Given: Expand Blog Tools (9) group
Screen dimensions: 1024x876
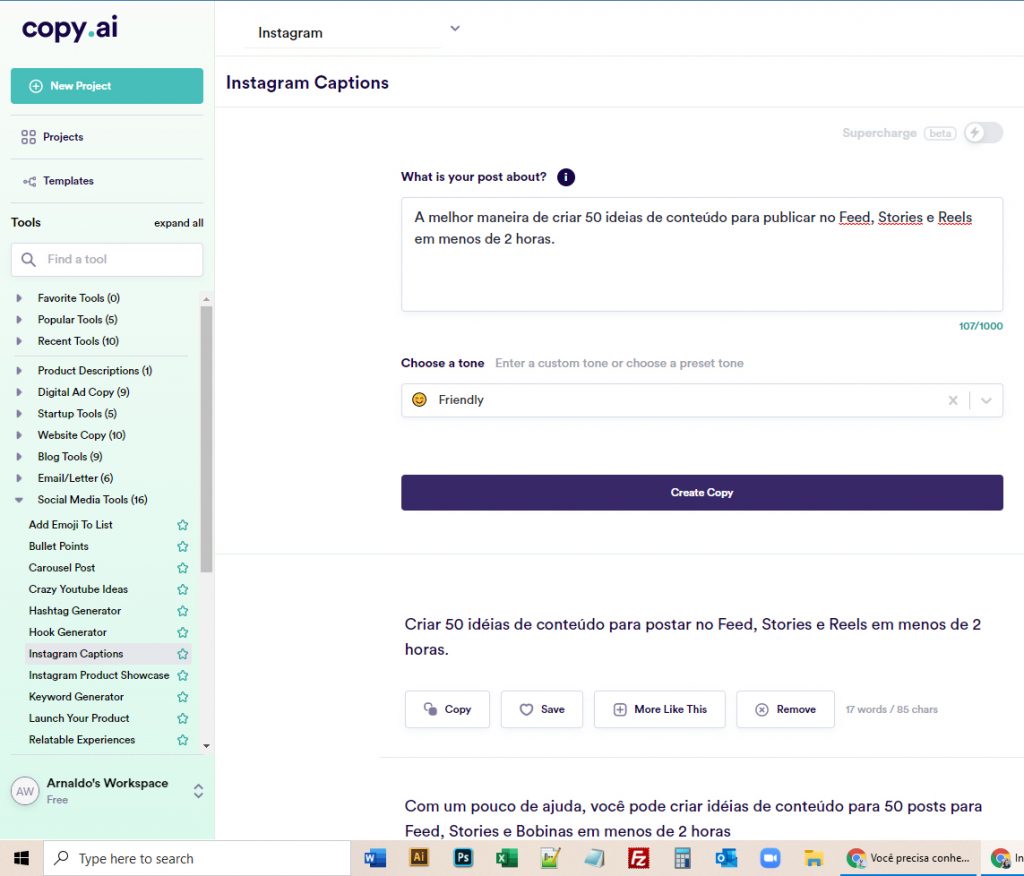Looking at the screenshot, I should click(19, 457).
